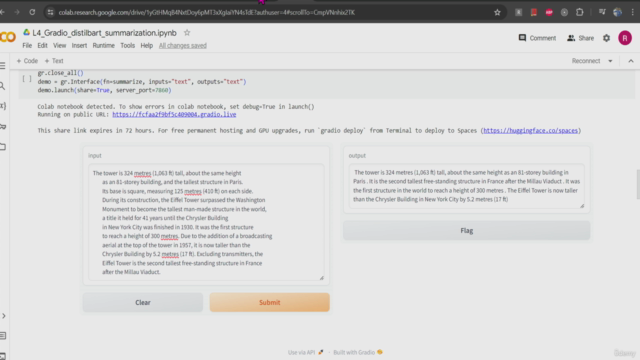Click the browser address bar URL

(207, 12)
